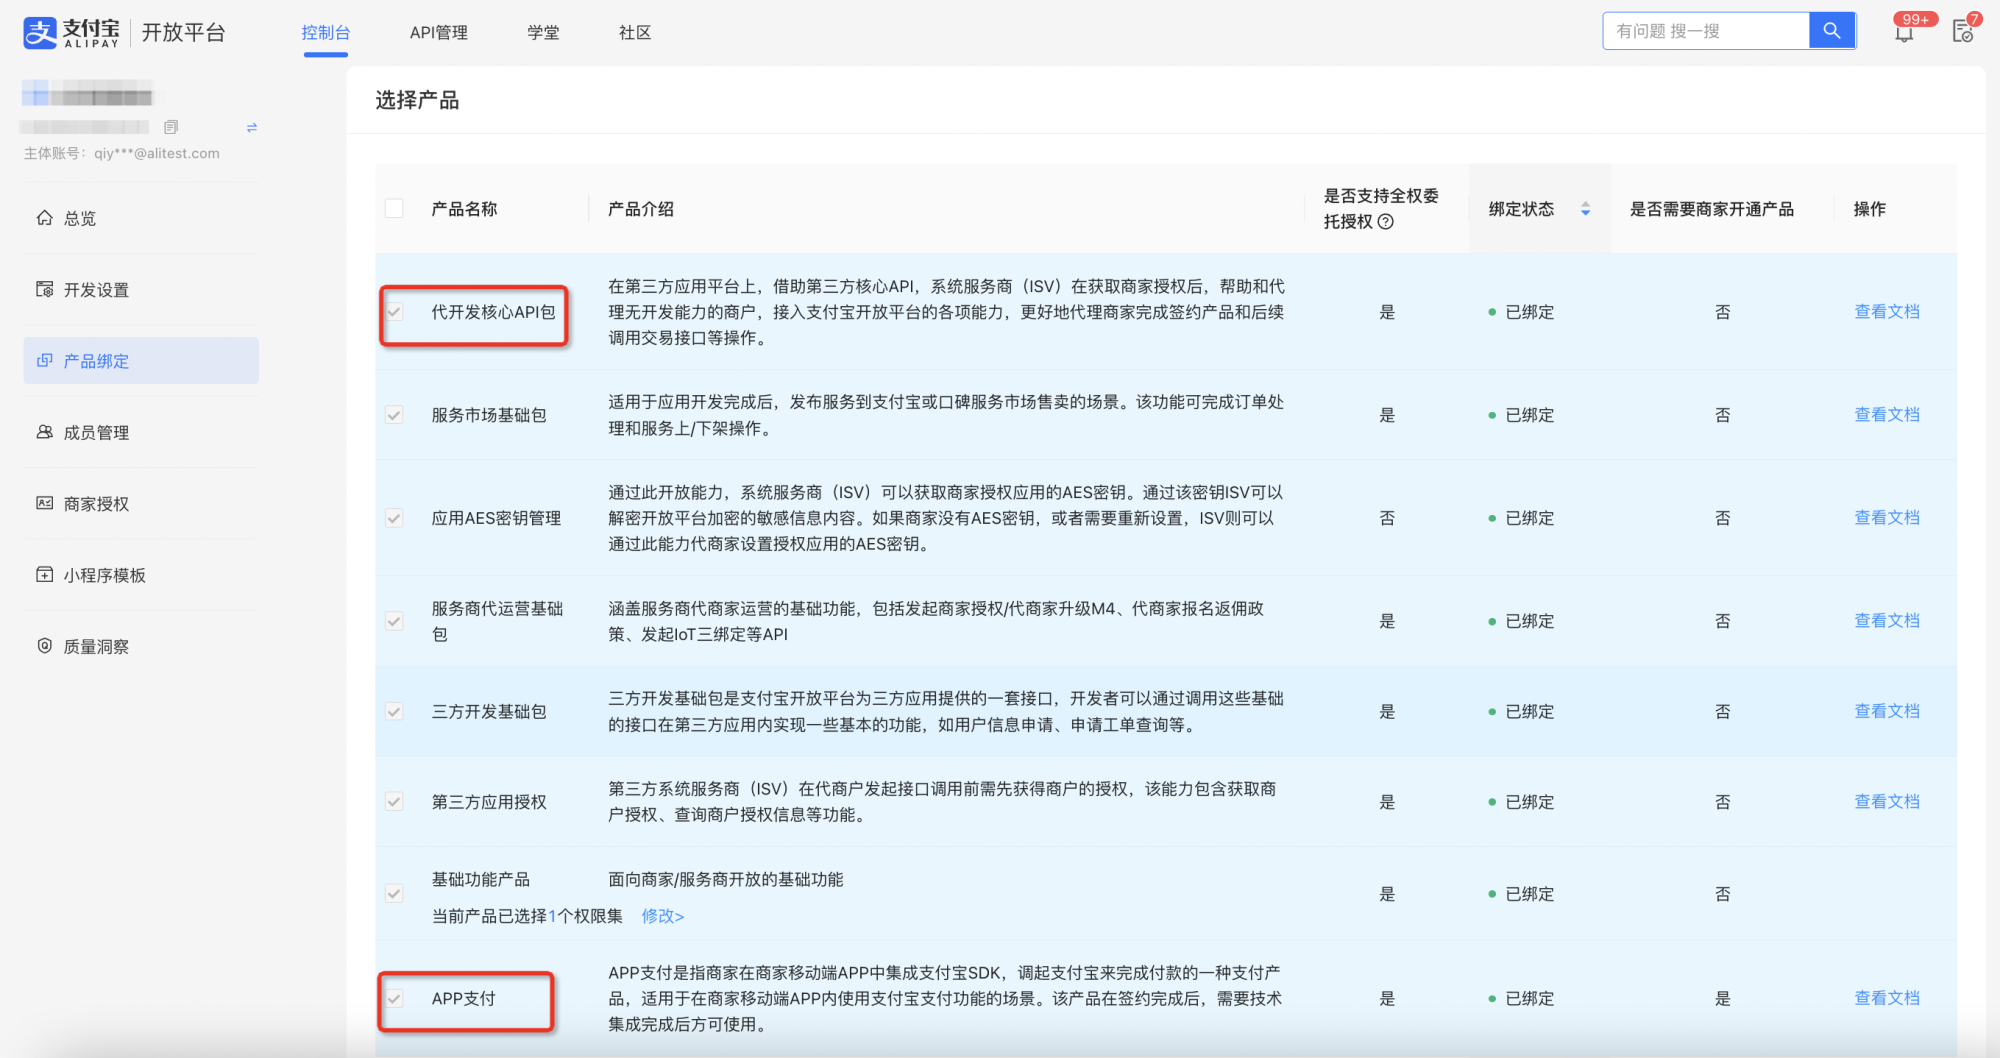Click 修改> link for 基础功能产品 permissions
Image resolution: width=2000 pixels, height=1058 pixels.
tap(662, 916)
